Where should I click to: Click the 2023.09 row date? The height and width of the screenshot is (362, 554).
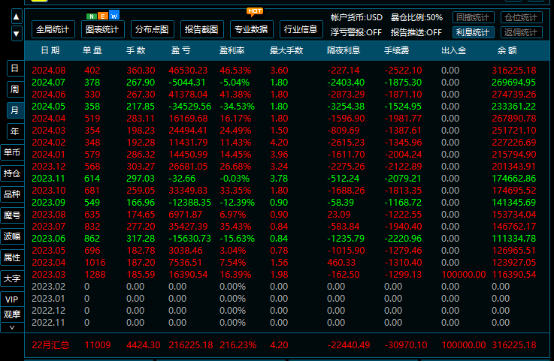coord(49,203)
